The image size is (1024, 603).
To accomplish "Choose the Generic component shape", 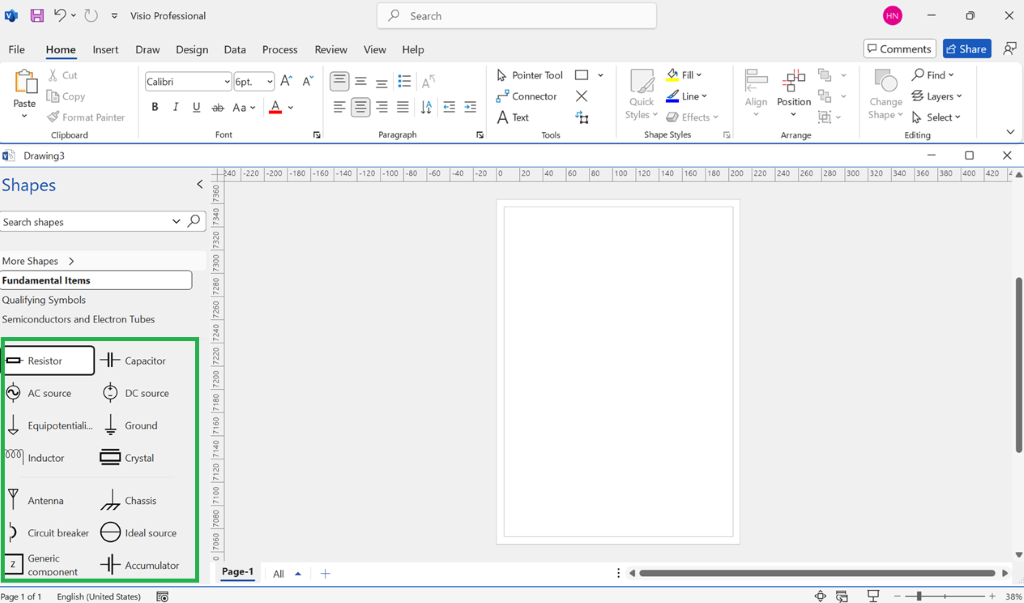I will 42,565.
